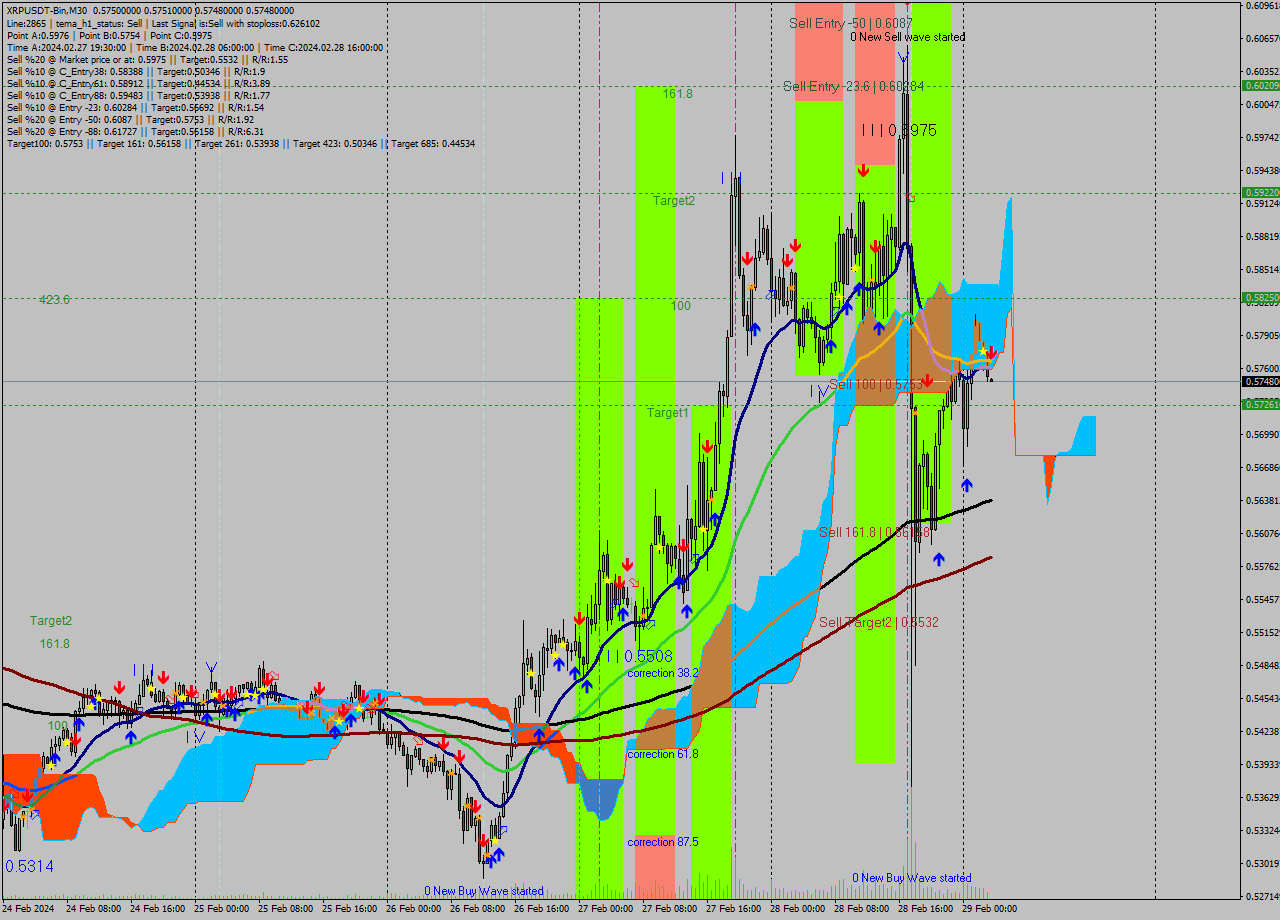The height and width of the screenshot is (920, 1280).
Task: Click the '25 Feb 00:00' time axis label
Action: point(221,909)
